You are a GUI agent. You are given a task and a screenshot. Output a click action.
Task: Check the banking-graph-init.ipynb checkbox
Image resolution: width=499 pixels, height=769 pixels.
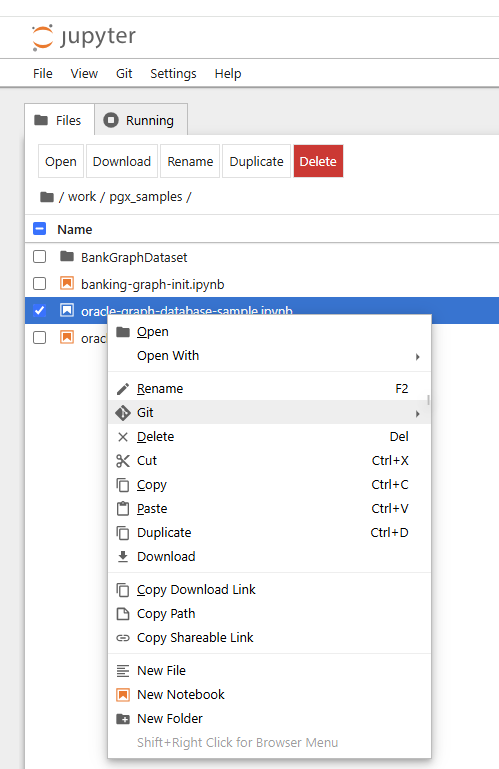tap(39, 283)
